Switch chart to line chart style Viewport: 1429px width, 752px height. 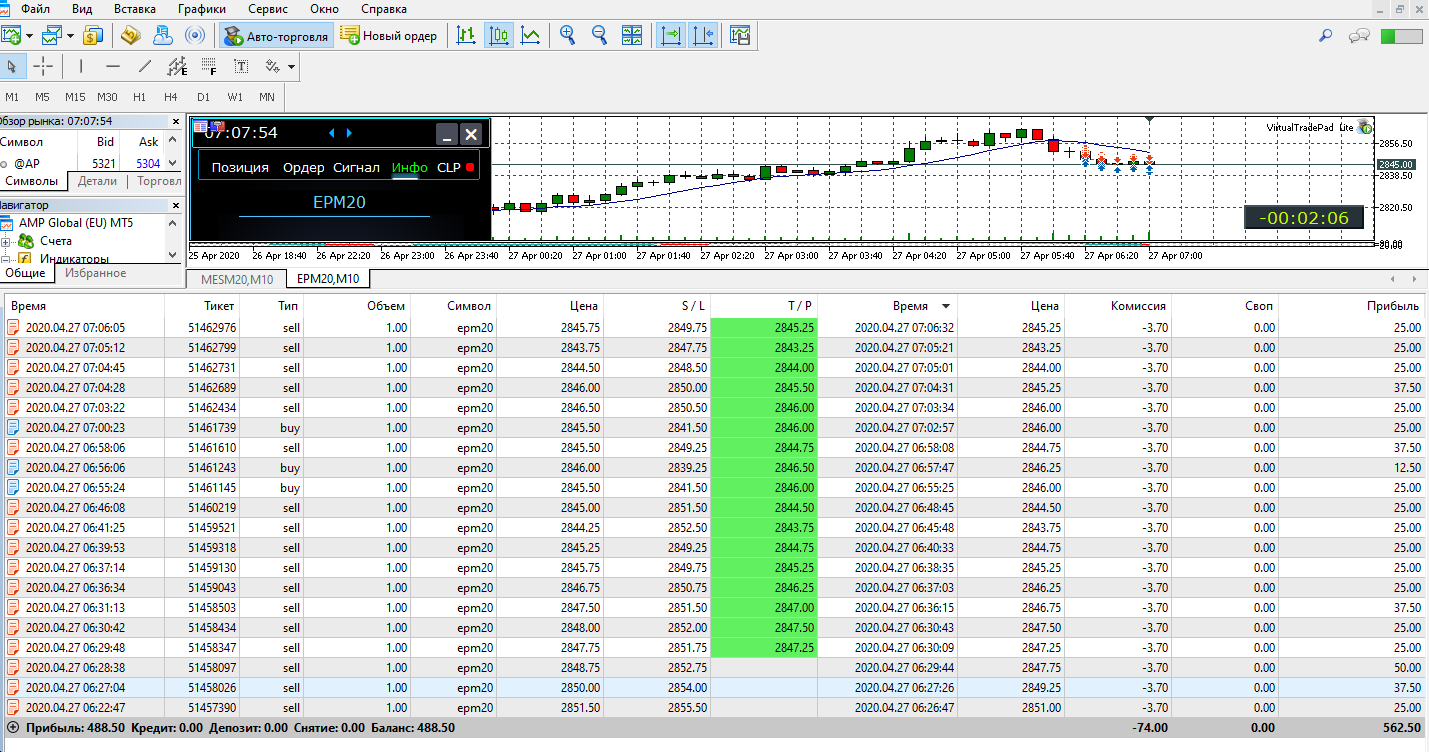(531, 36)
